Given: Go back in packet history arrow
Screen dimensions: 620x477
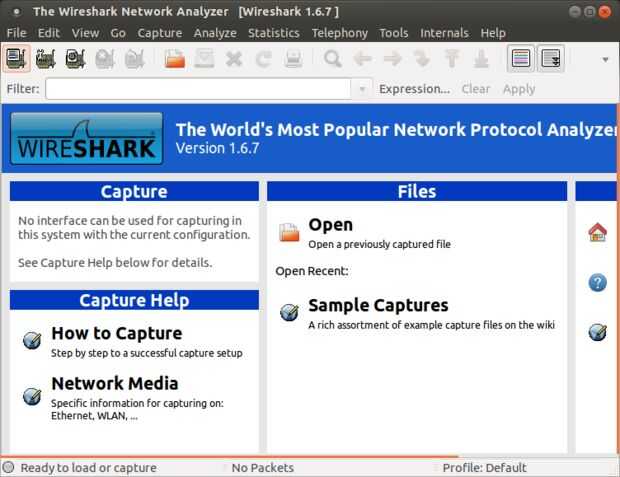Looking at the screenshot, I should 363,59.
